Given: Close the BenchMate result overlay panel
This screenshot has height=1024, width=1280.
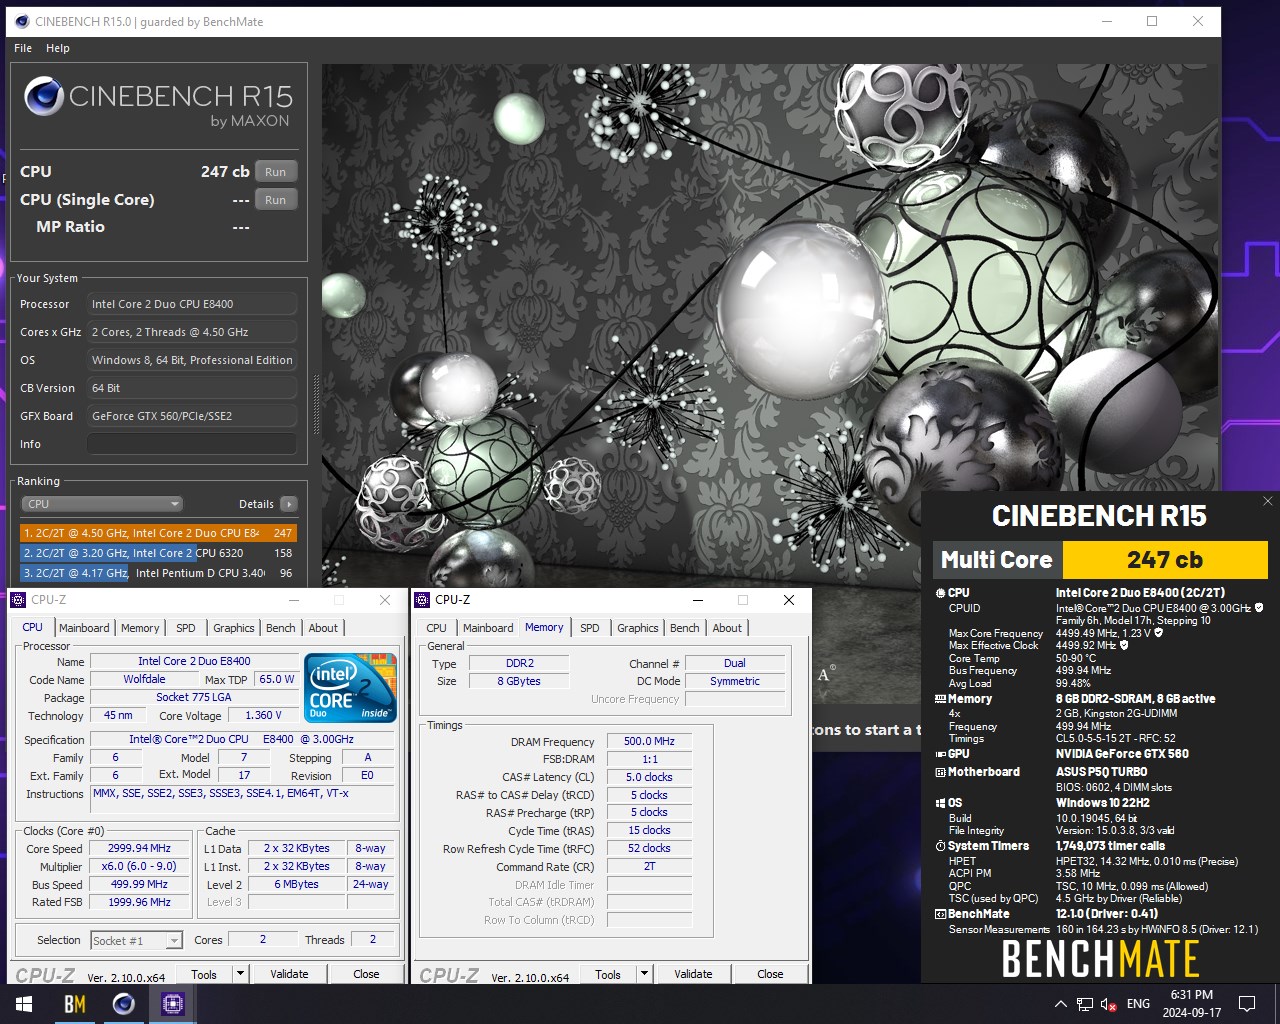Looking at the screenshot, I should click(x=1268, y=501).
